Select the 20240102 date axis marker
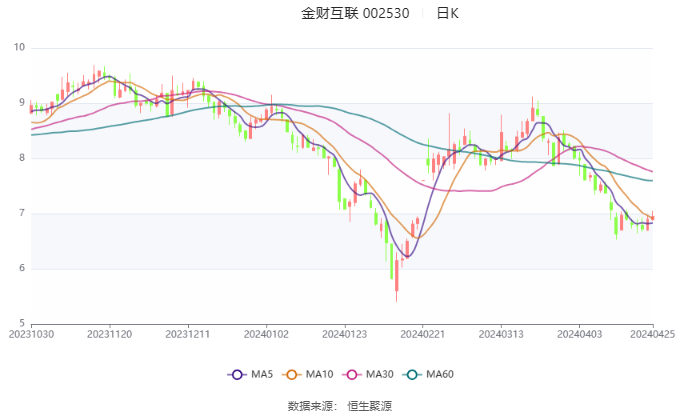The height and width of the screenshot is (413, 680). tap(266, 334)
